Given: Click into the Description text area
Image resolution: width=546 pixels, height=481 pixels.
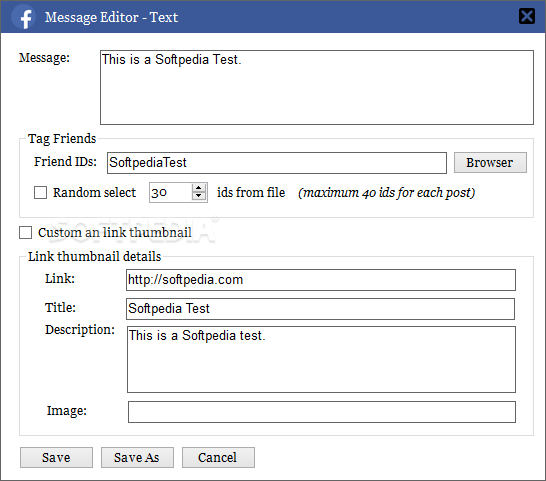Looking at the screenshot, I should [321, 359].
